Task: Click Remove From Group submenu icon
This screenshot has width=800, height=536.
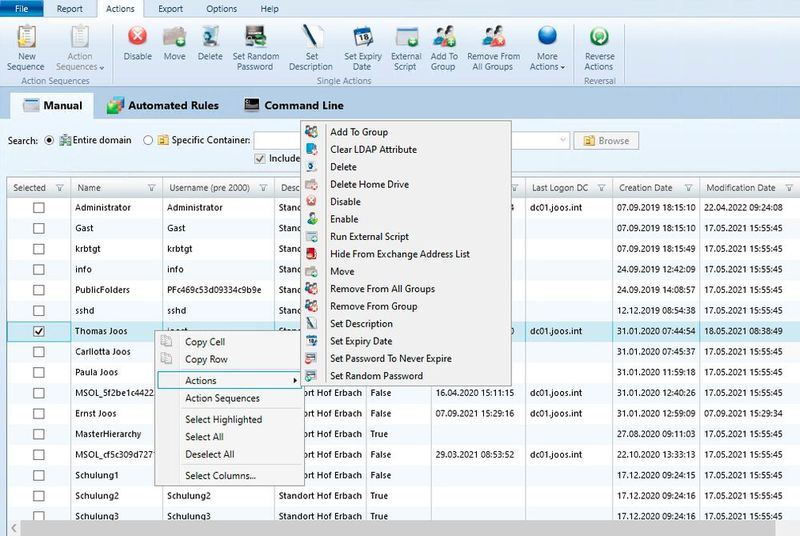Action: pyautogui.click(x=311, y=306)
